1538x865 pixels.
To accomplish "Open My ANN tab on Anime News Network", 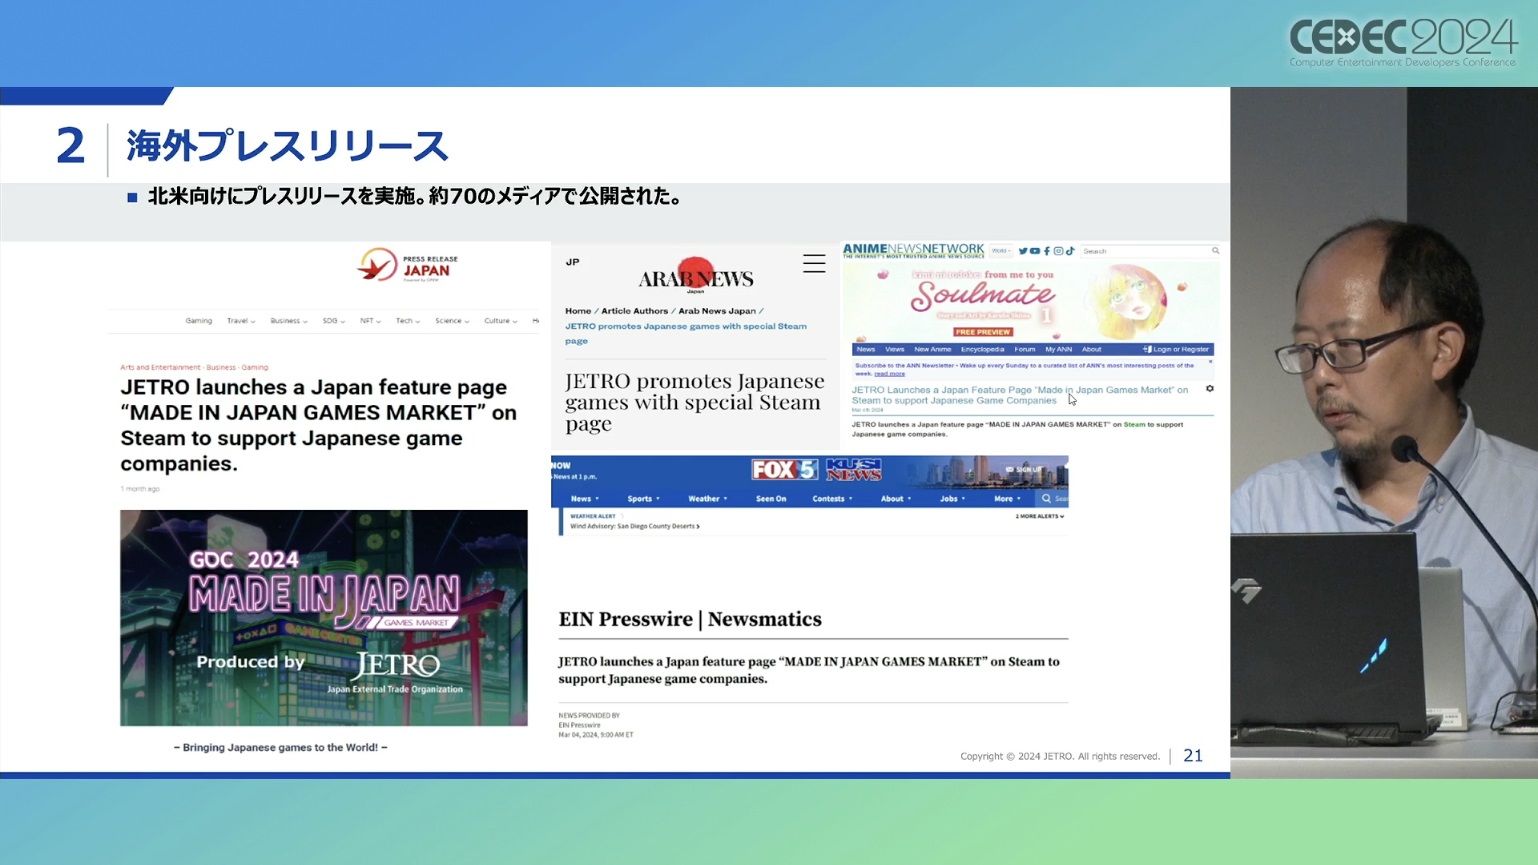I will [x=1059, y=349].
